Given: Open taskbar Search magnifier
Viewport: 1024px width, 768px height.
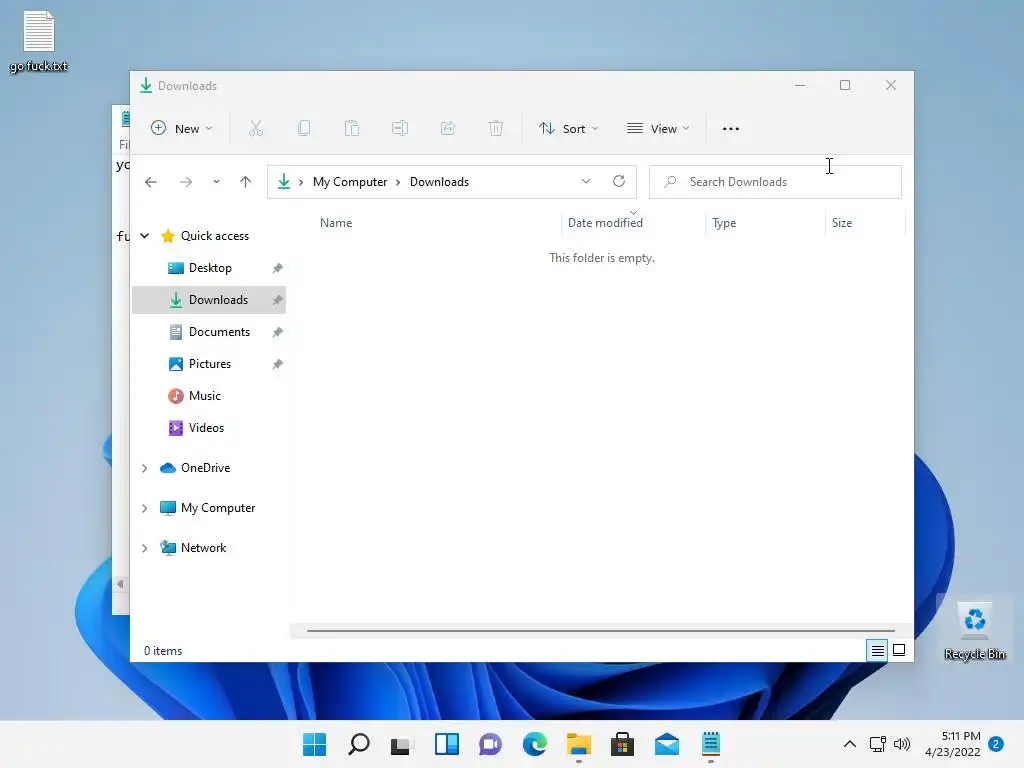Looking at the screenshot, I should pos(359,744).
